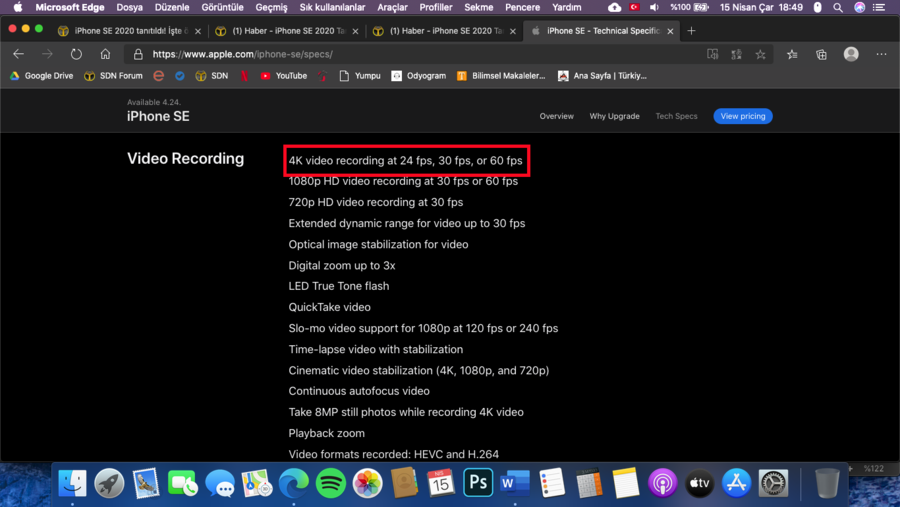The height and width of the screenshot is (507, 900).
Task: Go back using the browser back arrow
Action: 18,54
